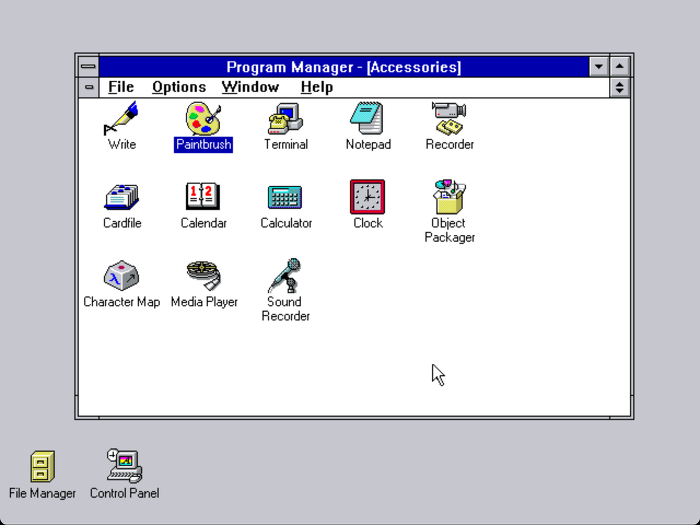Click the Write label text

122,145
